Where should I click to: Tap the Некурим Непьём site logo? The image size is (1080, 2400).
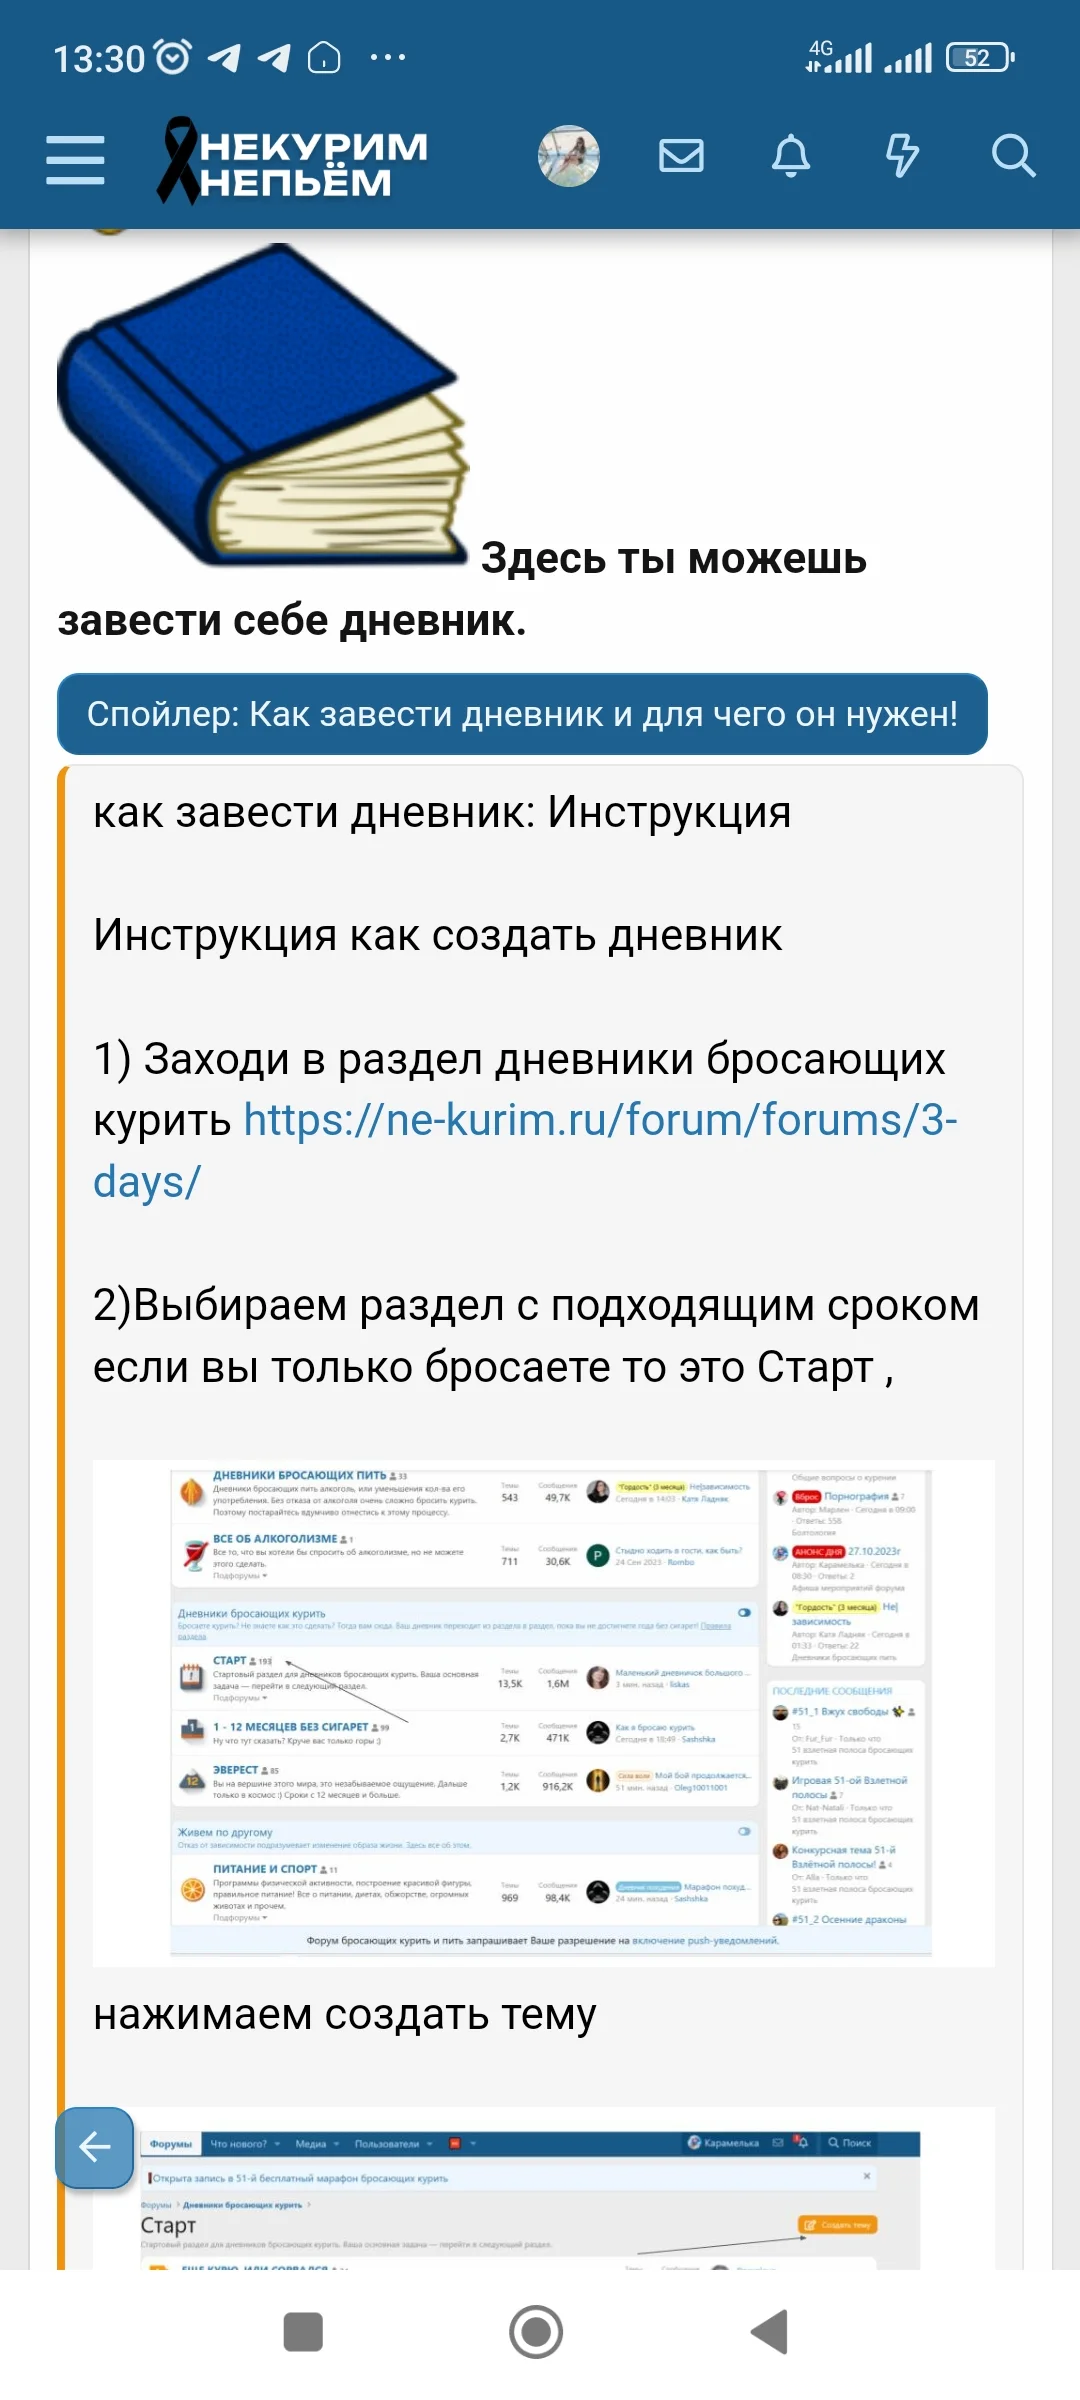pos(292,161)
